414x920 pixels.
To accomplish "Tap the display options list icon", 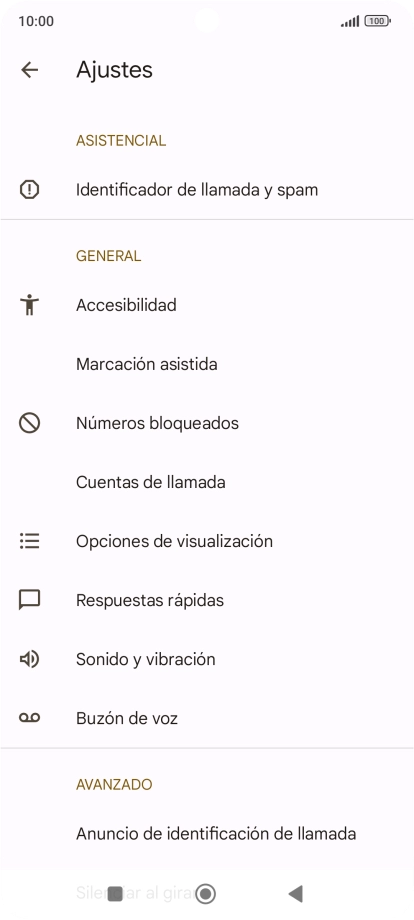I will pos(29,540).
